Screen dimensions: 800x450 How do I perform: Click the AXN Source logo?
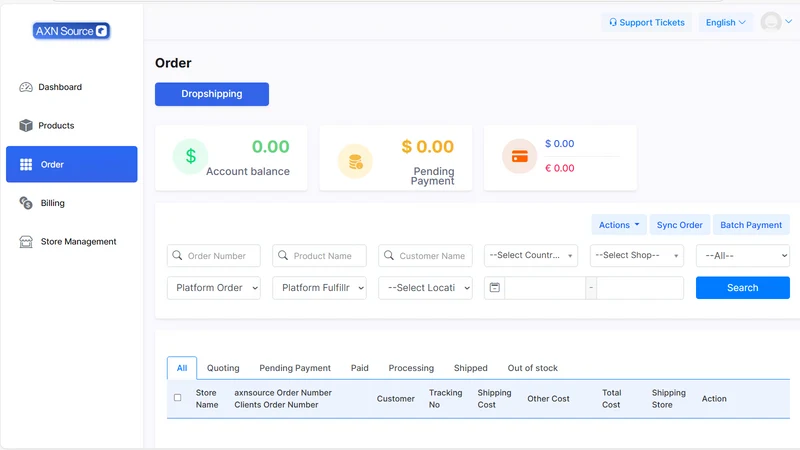pyautogui.click(x=71, y=31)
